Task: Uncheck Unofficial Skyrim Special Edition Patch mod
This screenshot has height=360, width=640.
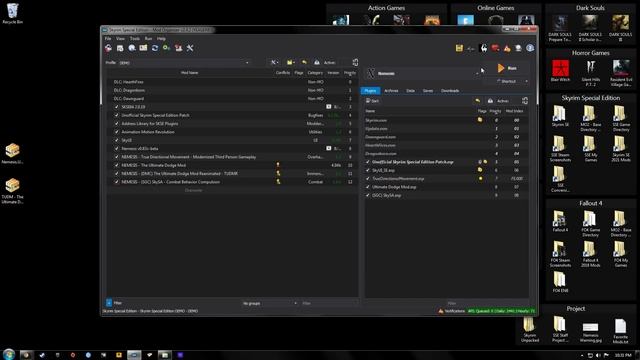Action: 116,115
